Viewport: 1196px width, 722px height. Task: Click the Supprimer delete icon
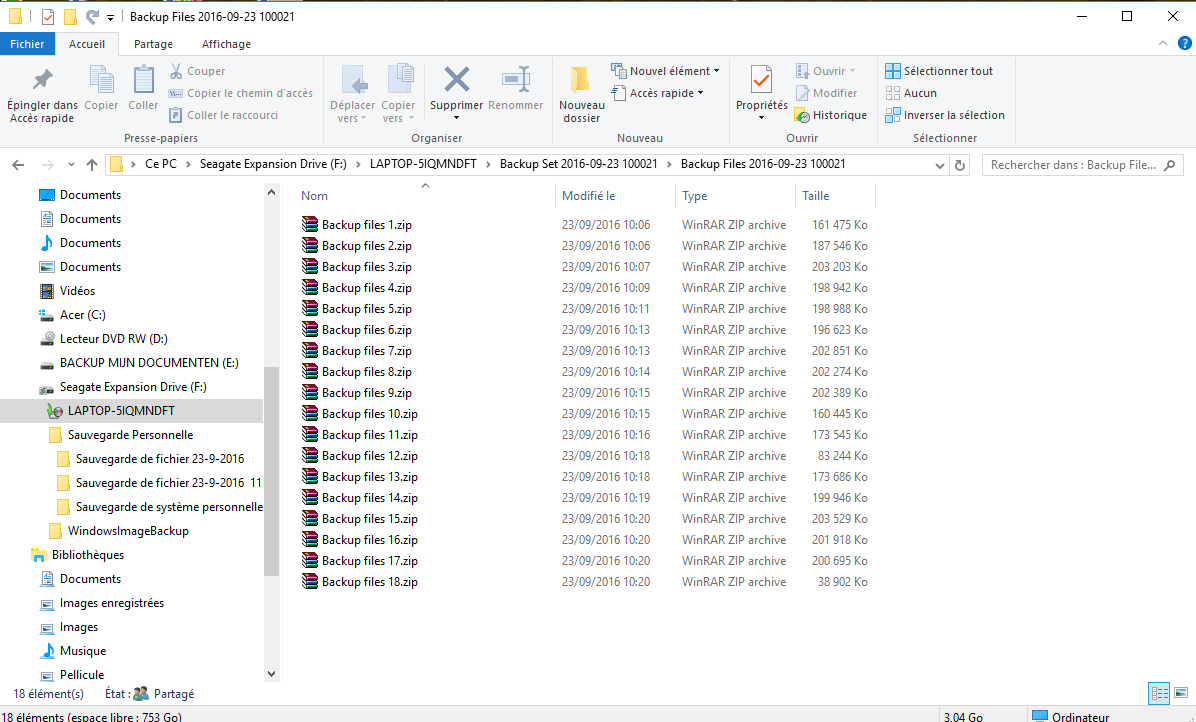tap(456, 80)
